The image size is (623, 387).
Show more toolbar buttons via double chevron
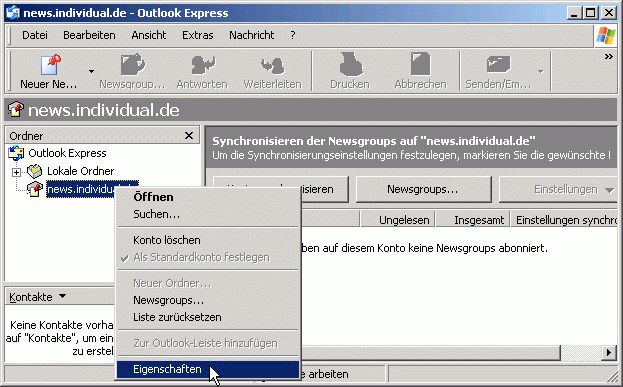tap(609, 57)
